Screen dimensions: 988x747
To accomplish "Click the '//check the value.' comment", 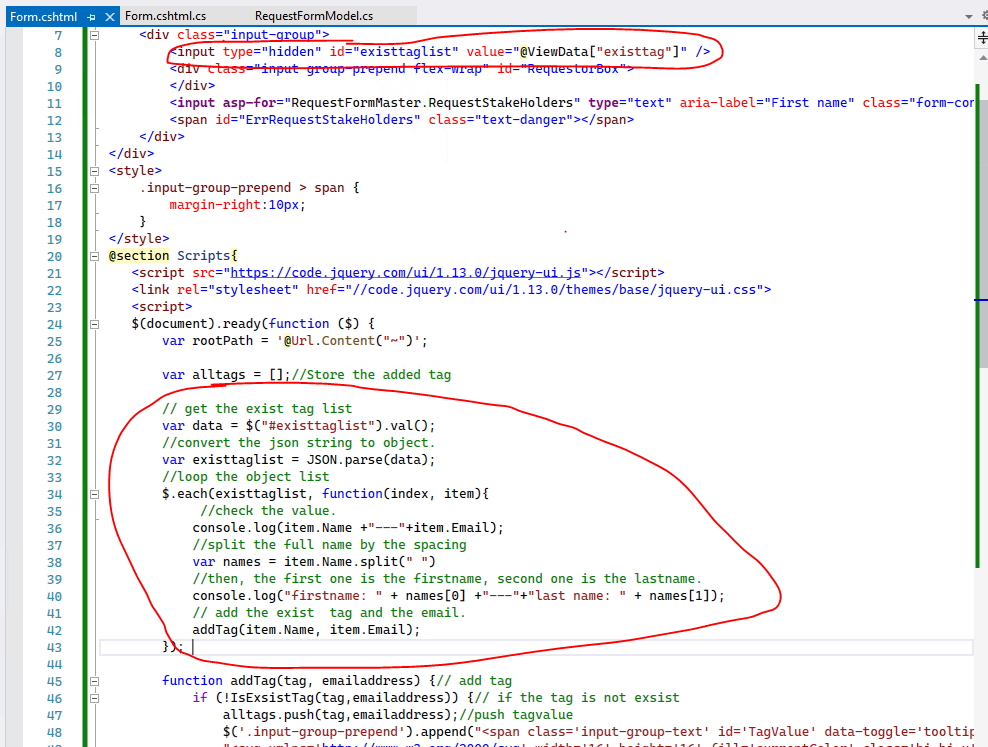I will 268,511.
